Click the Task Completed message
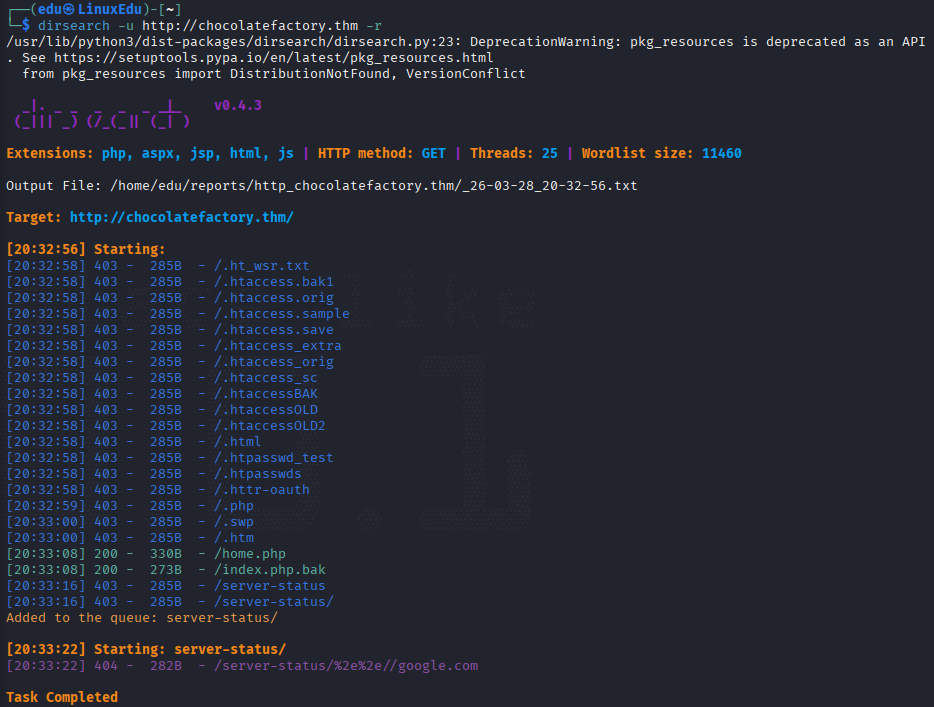Image resolution: width=934 pixels, height=707 pixels. point(62,697)
